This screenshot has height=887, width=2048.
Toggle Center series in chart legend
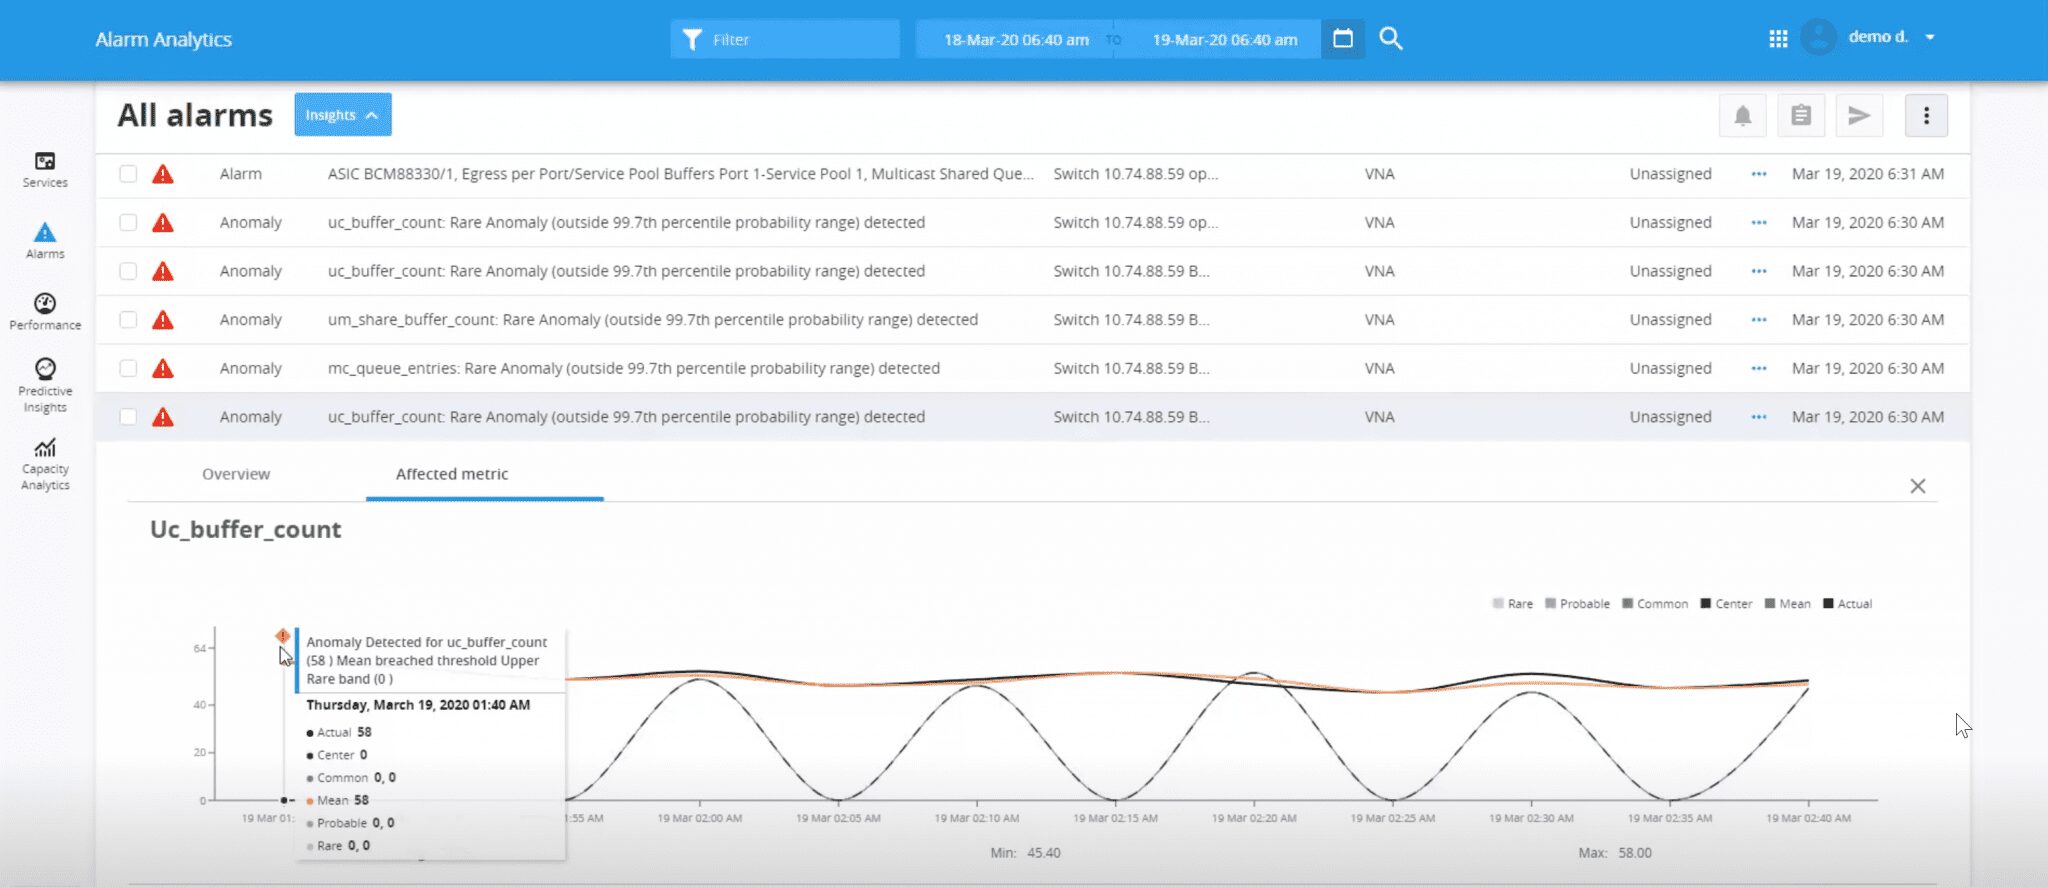pyautogui.click(x=1726, y=604)
